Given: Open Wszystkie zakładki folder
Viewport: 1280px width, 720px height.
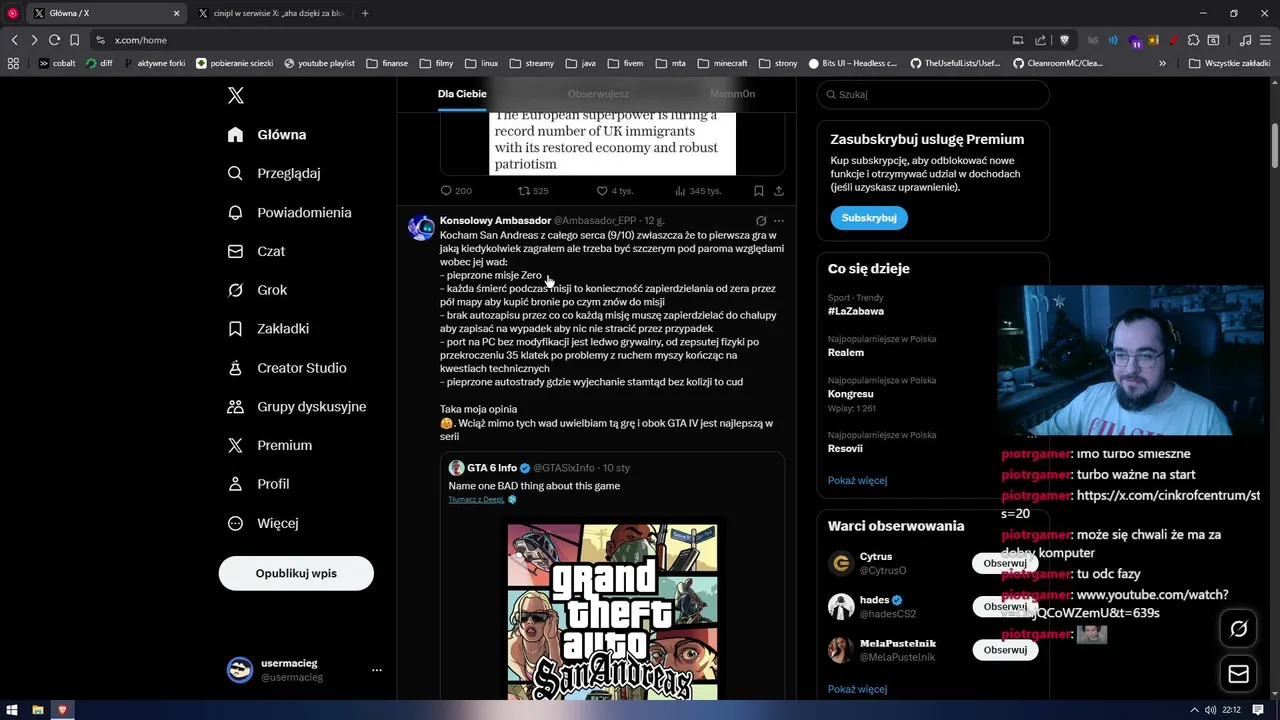Looking at the screenshot, I should point(1229,63).
